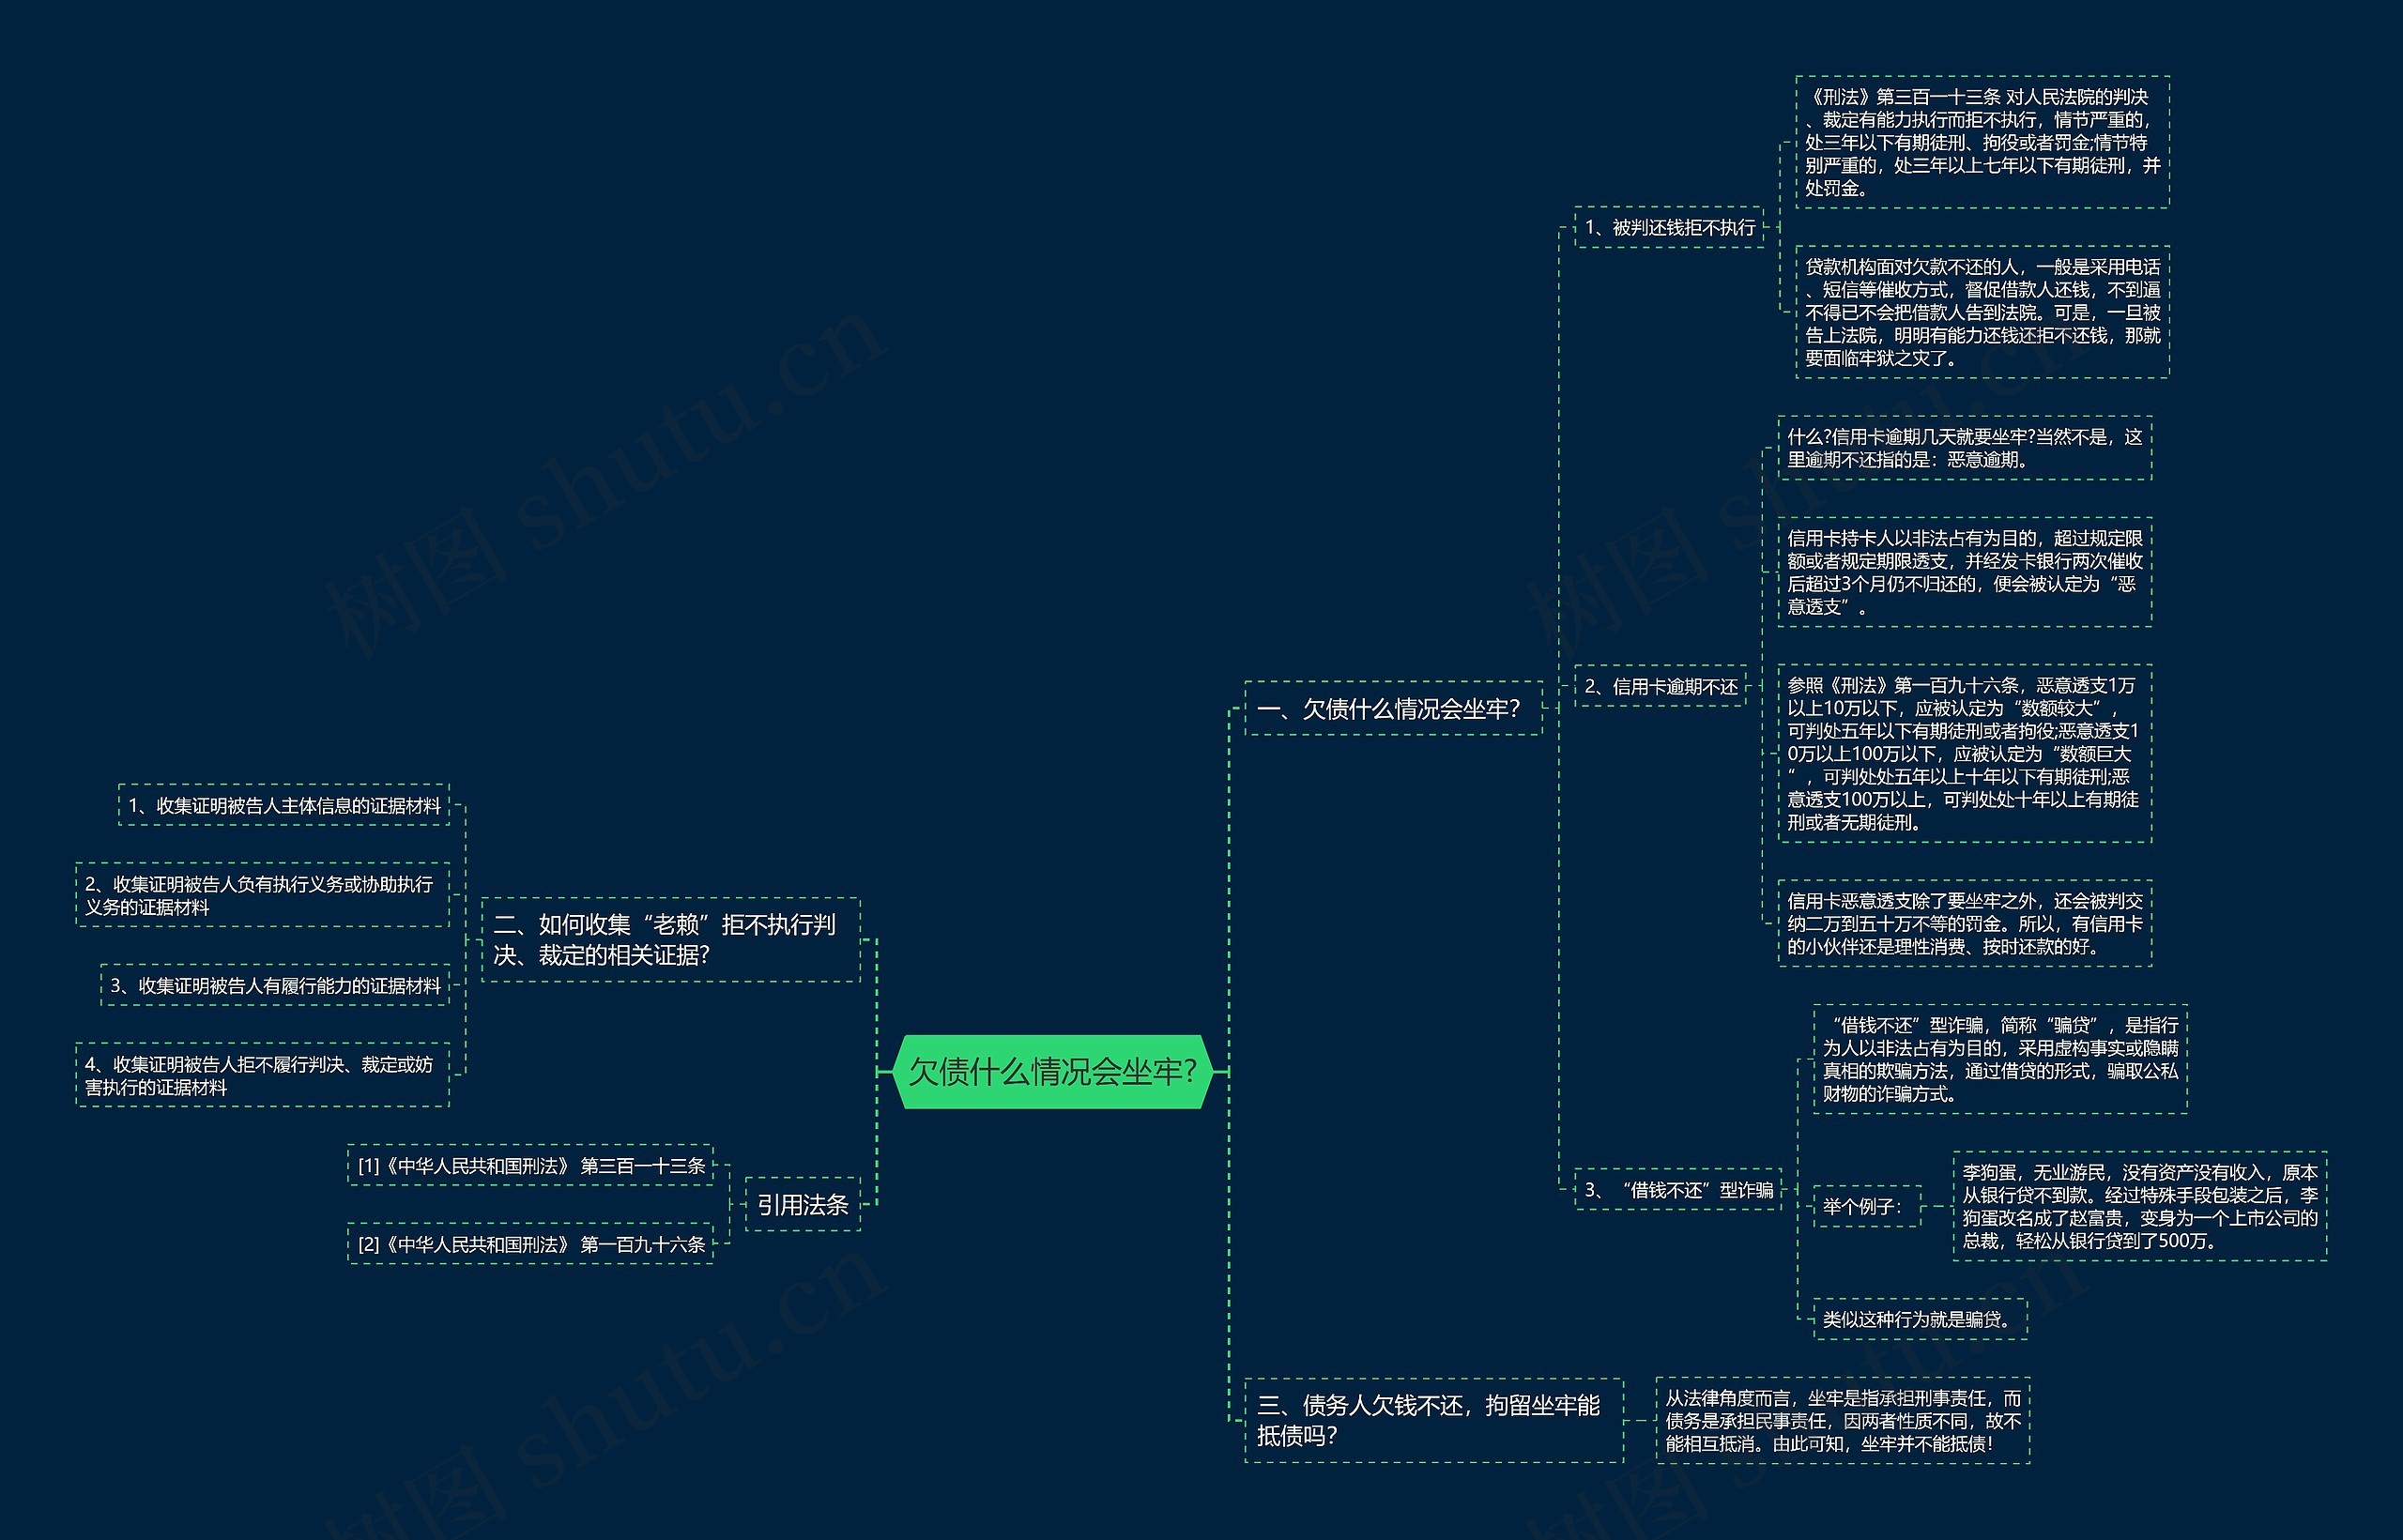Click node 3、“借钱不还”型诈骗
The width and height of the screenshot is (2403, 1540).
click(1678, 1189)
